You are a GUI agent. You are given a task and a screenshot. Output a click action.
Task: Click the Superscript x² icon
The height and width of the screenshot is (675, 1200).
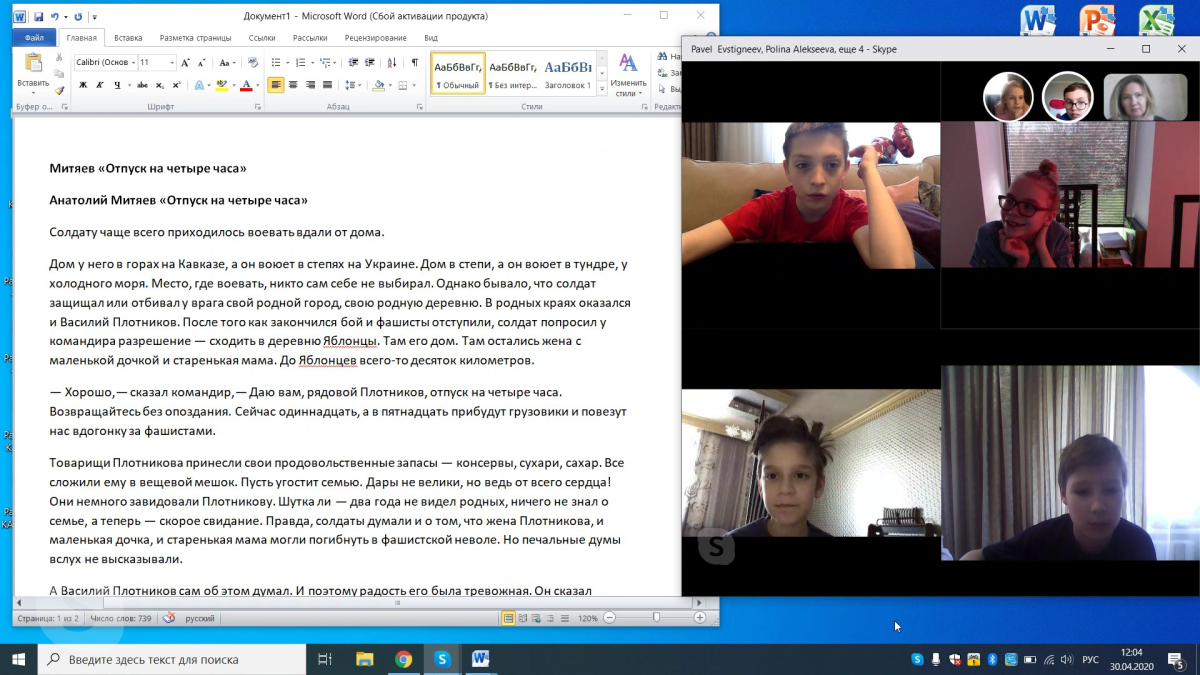click(177, 85)
